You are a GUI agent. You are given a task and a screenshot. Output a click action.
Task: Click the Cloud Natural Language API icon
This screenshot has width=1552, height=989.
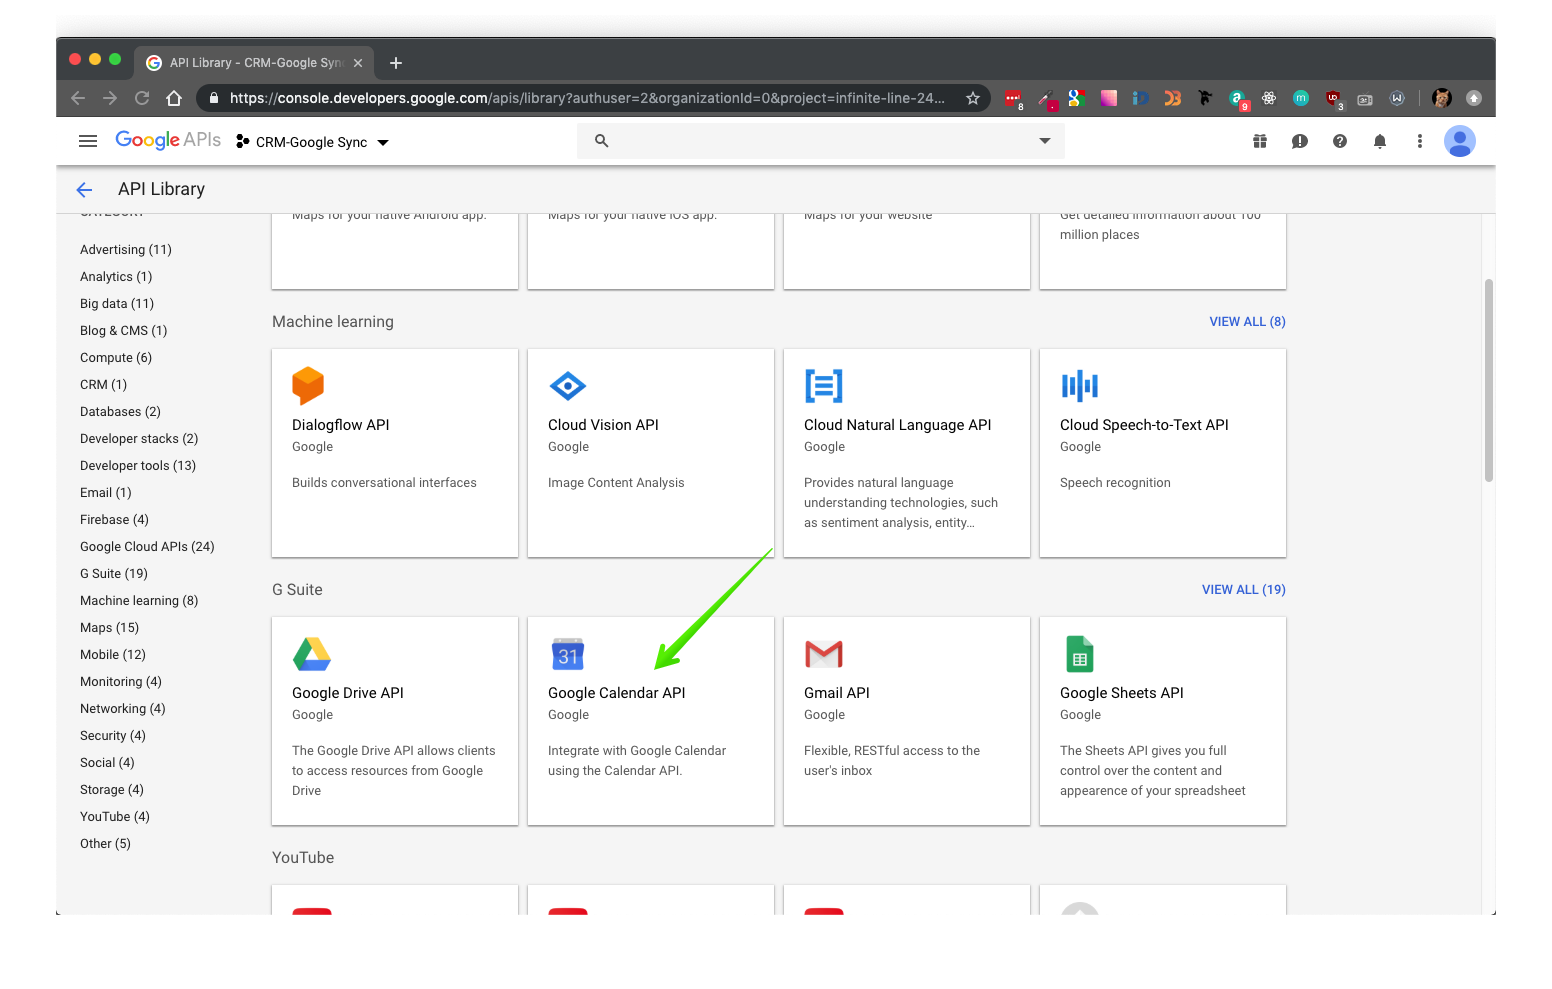coord(824,386)
